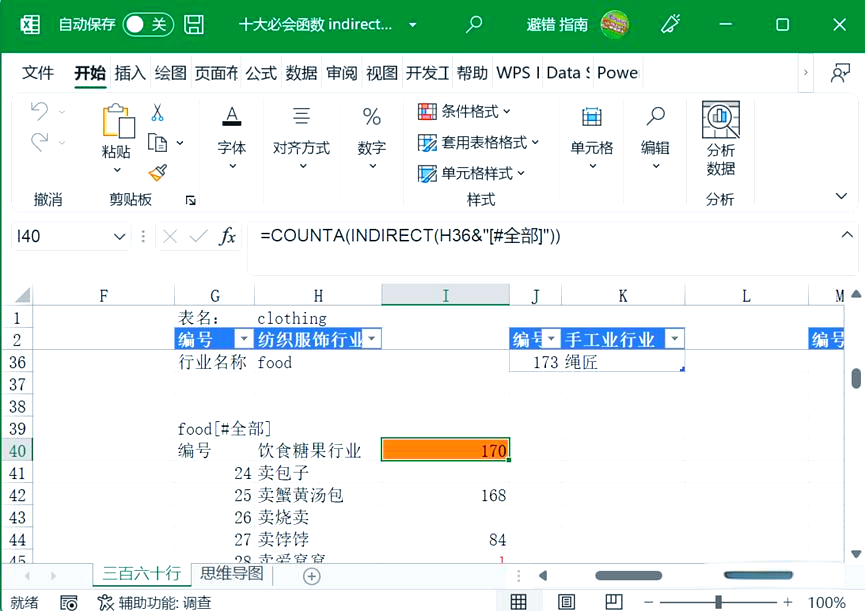Open the 手工业行业 filter dropdown
Viewport: 865px width, 611px height.
(x=674, y=339)
